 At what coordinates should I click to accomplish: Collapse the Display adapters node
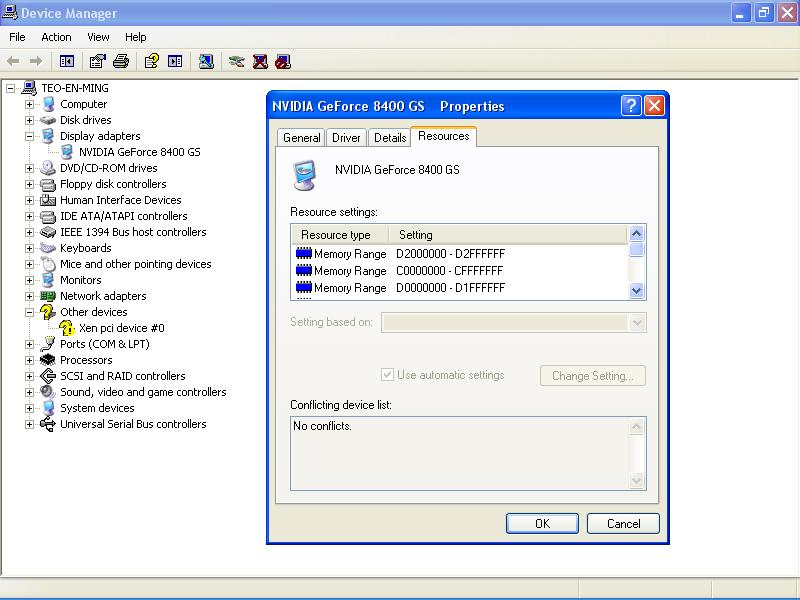coord(30,136)
